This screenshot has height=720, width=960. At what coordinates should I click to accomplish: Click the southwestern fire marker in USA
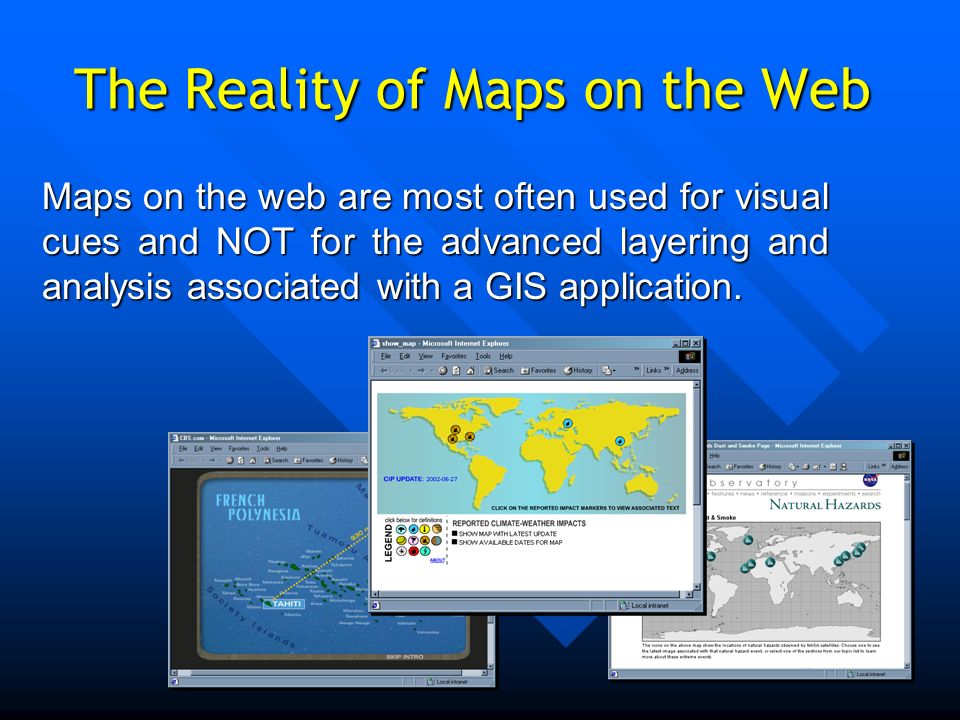pos(452,438)
